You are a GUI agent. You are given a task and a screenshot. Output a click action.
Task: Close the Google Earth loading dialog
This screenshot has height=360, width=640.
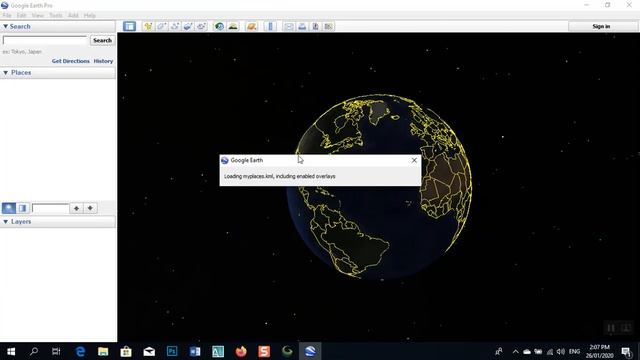[414, 160]
